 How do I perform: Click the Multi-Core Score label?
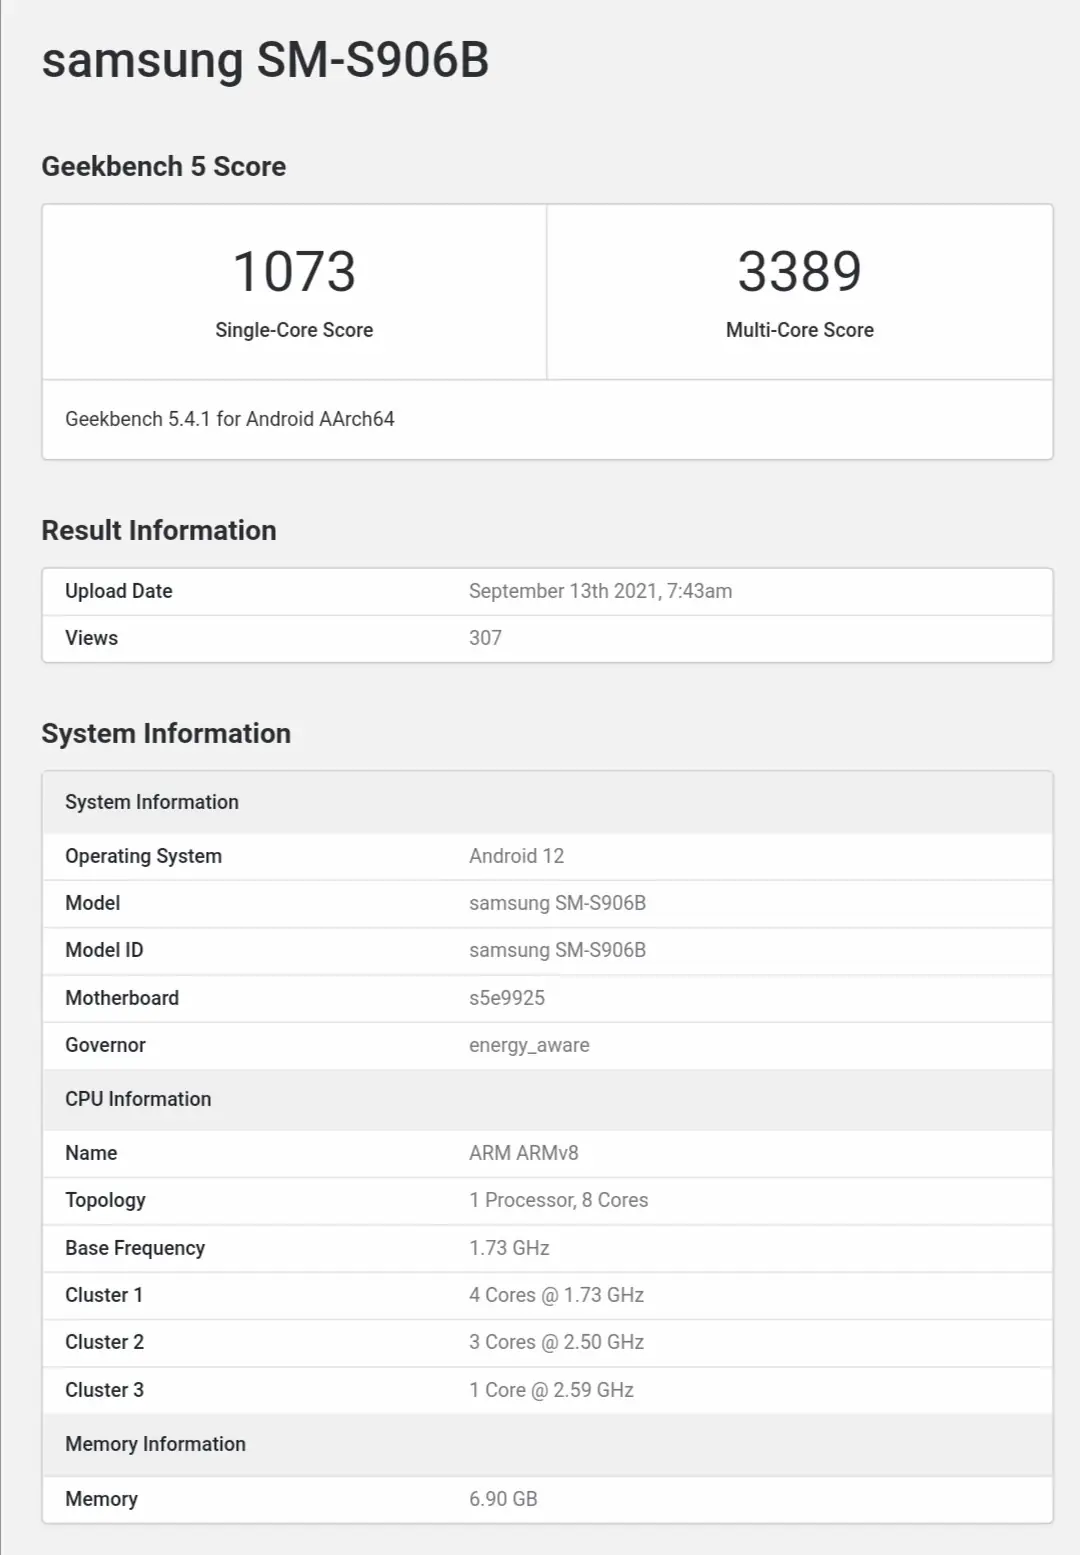click(x=800, y=330)
